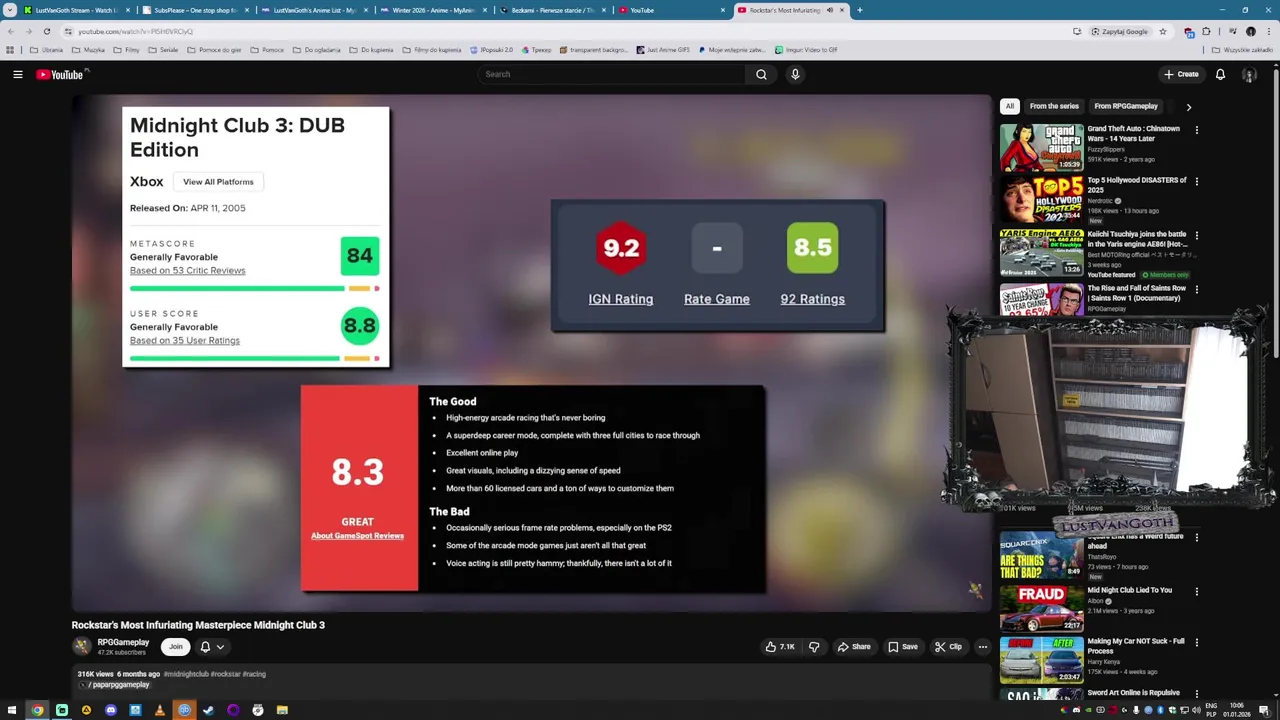Open notification preferences dropdown for RPGGameplay
1280x720 pixels.
(212, 647)
